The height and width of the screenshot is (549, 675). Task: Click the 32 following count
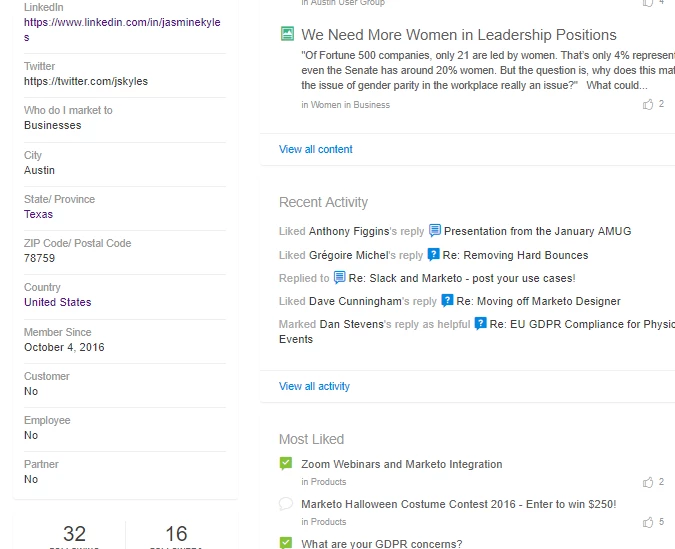[74, 534]
